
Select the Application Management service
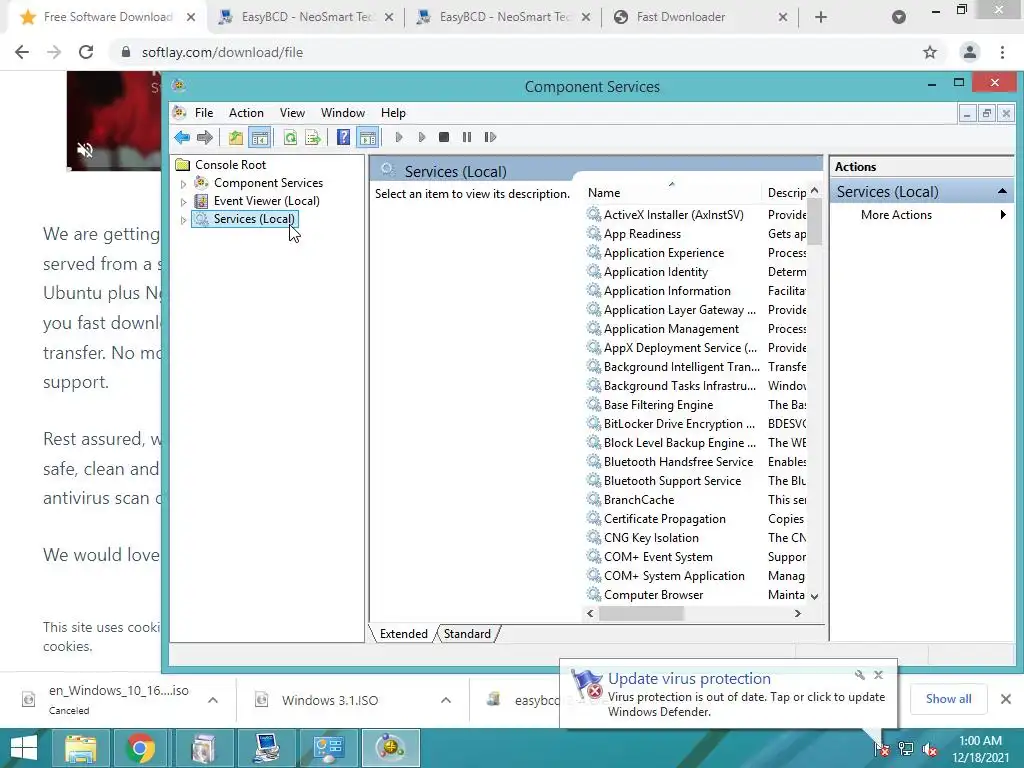[x=671, y=328]
